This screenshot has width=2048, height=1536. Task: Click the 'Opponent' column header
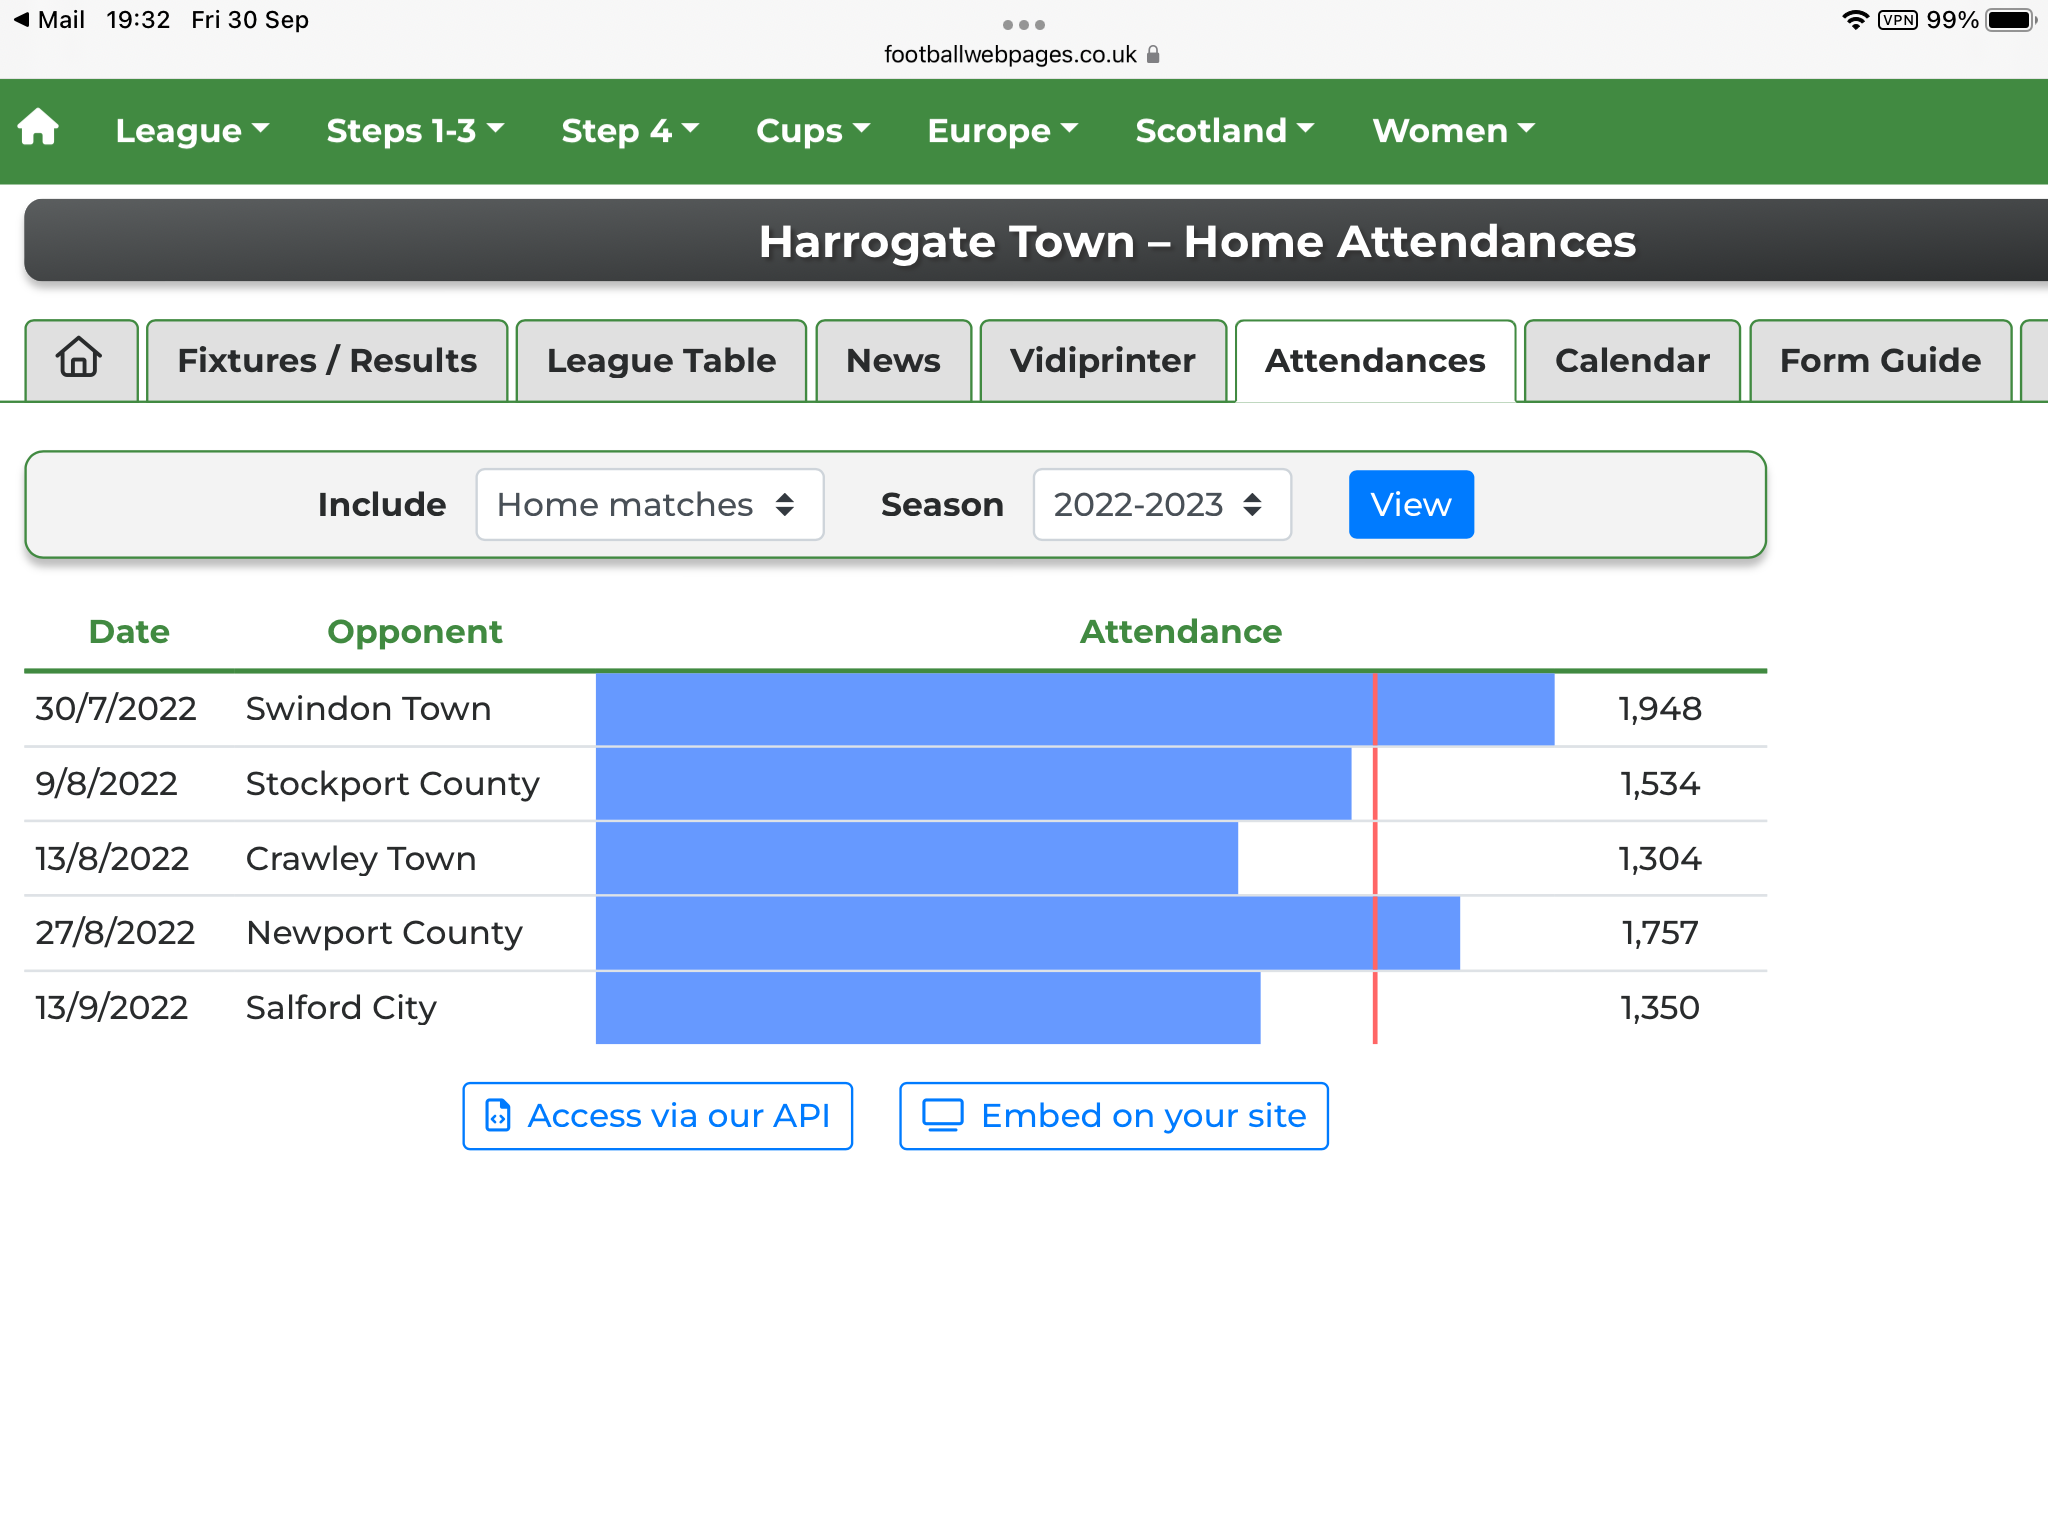pos(415,632)
